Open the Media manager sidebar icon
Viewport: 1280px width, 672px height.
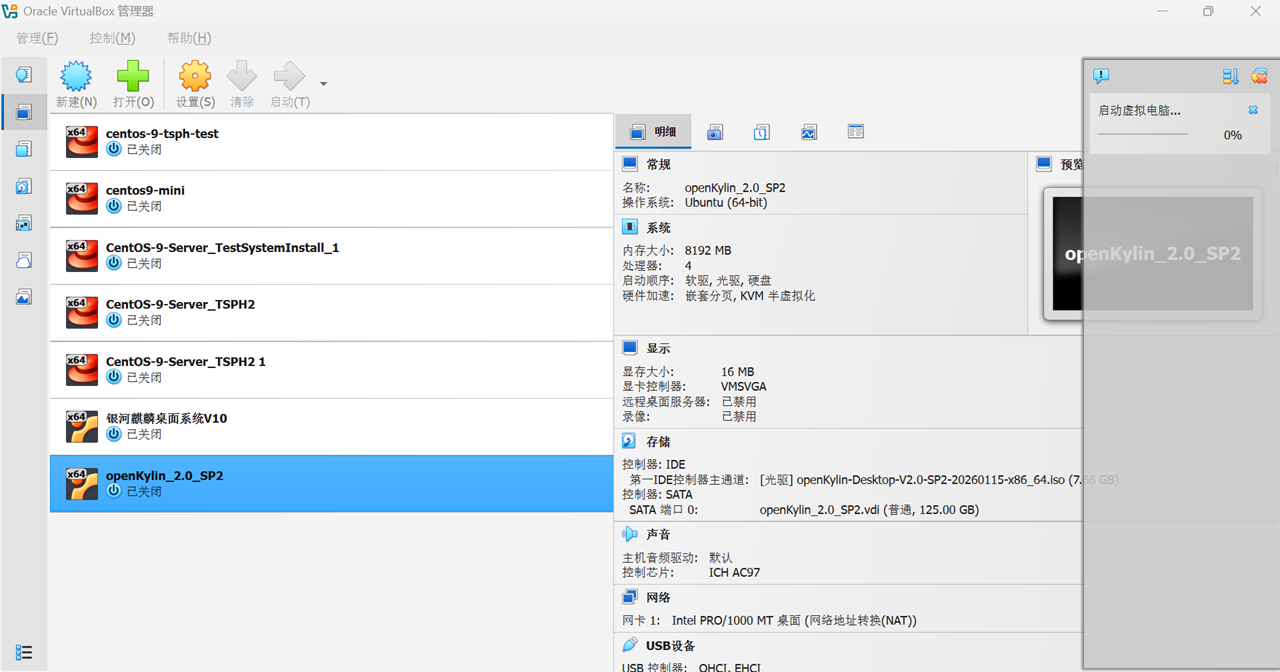pyautogui.click(x=24, y=186)
